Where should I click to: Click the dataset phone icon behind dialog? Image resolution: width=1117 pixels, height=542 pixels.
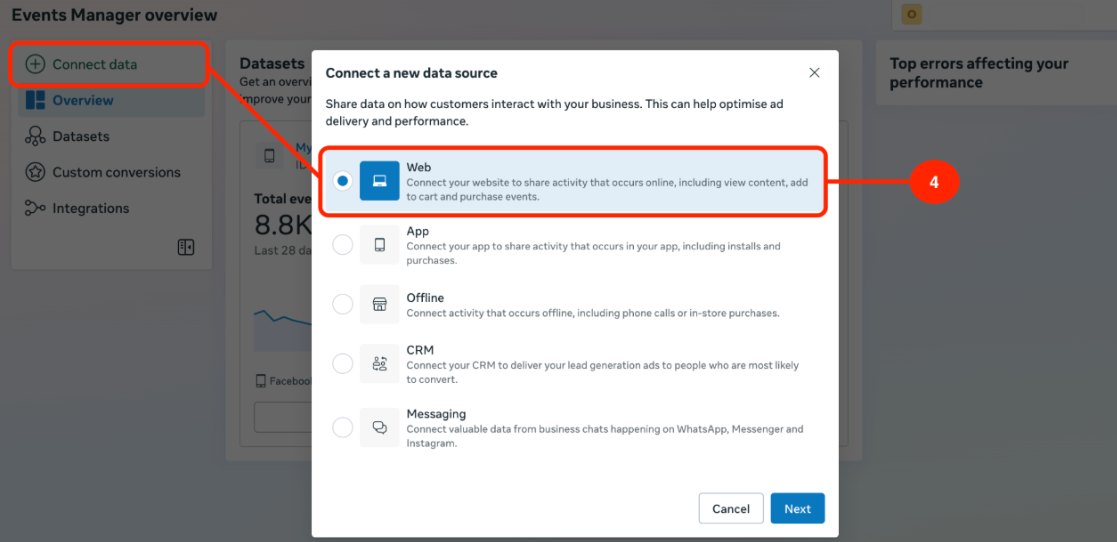tap(269, 156)
